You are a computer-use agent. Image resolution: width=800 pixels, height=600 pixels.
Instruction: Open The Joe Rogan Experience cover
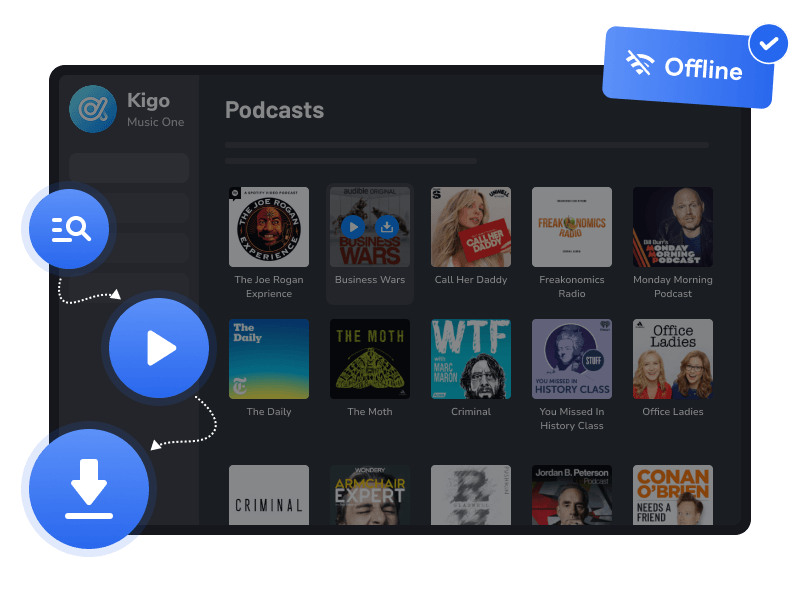(x=268, y=226)
